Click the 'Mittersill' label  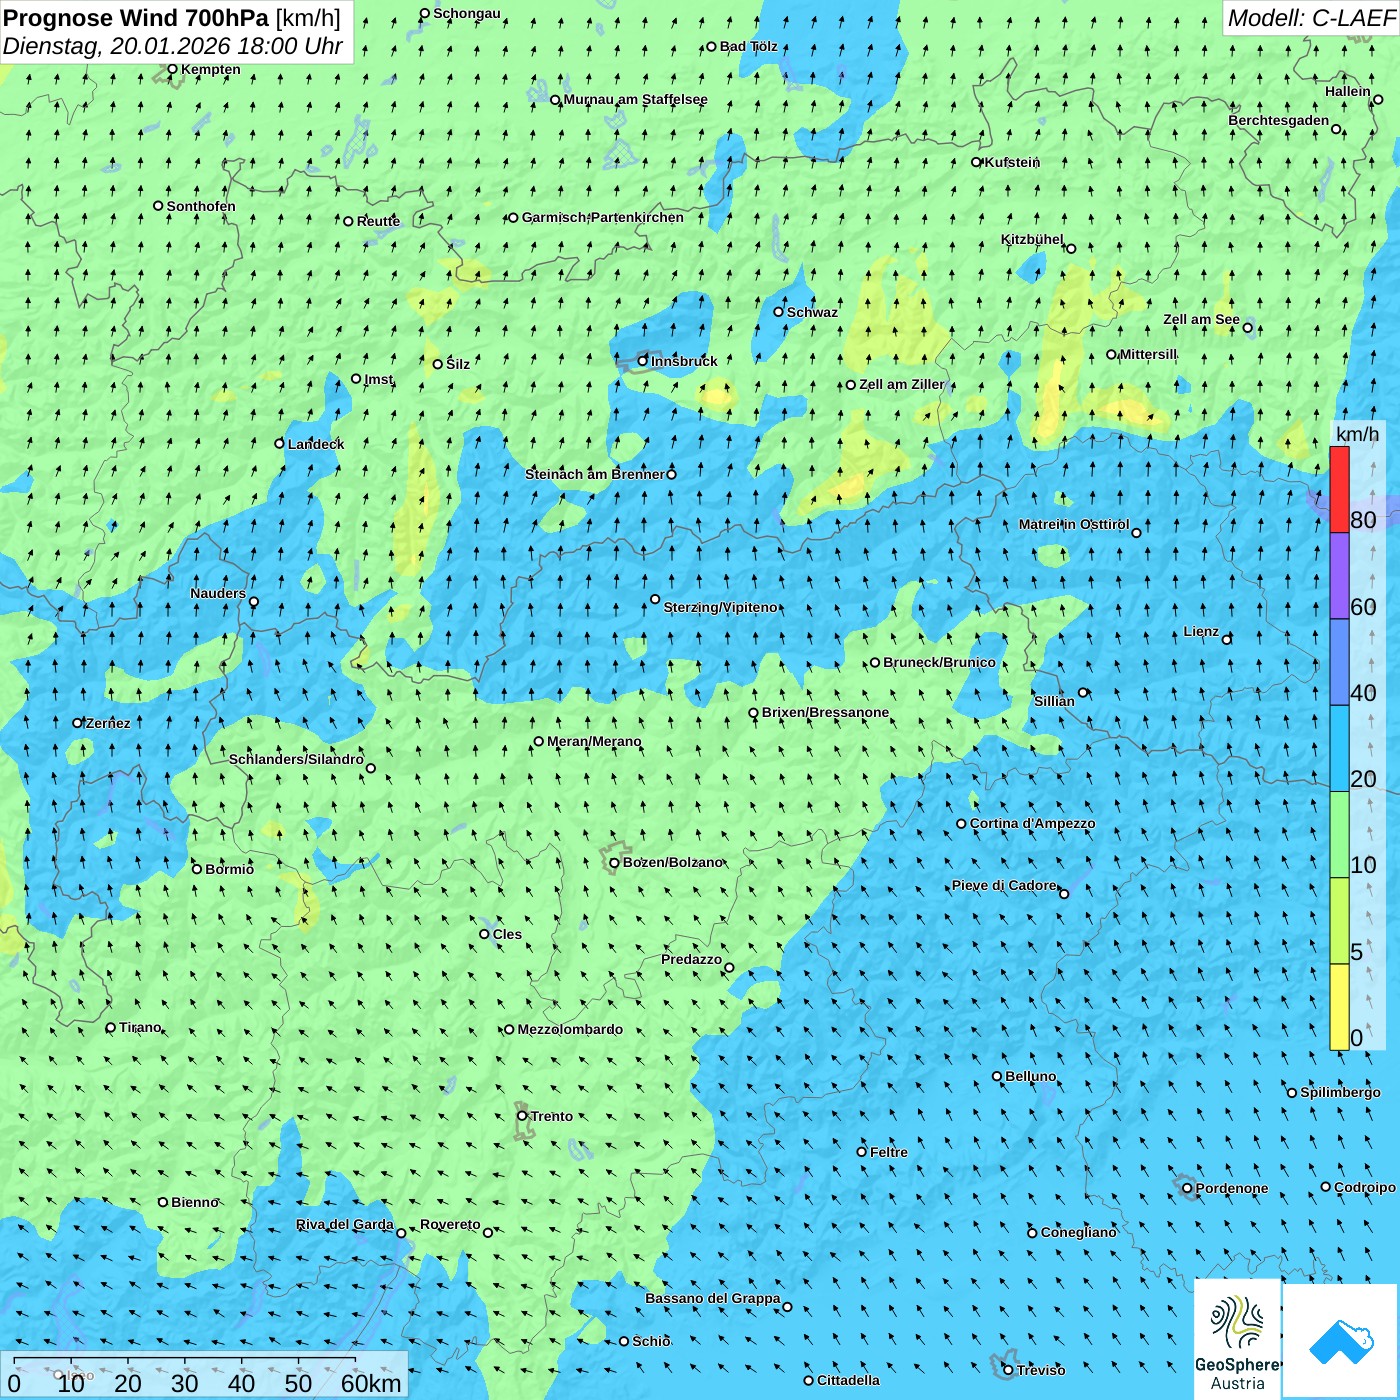tap(1148, 354)
